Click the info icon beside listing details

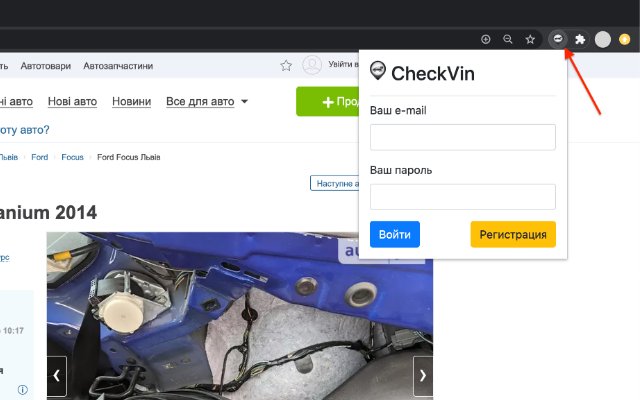click(23, 390)
